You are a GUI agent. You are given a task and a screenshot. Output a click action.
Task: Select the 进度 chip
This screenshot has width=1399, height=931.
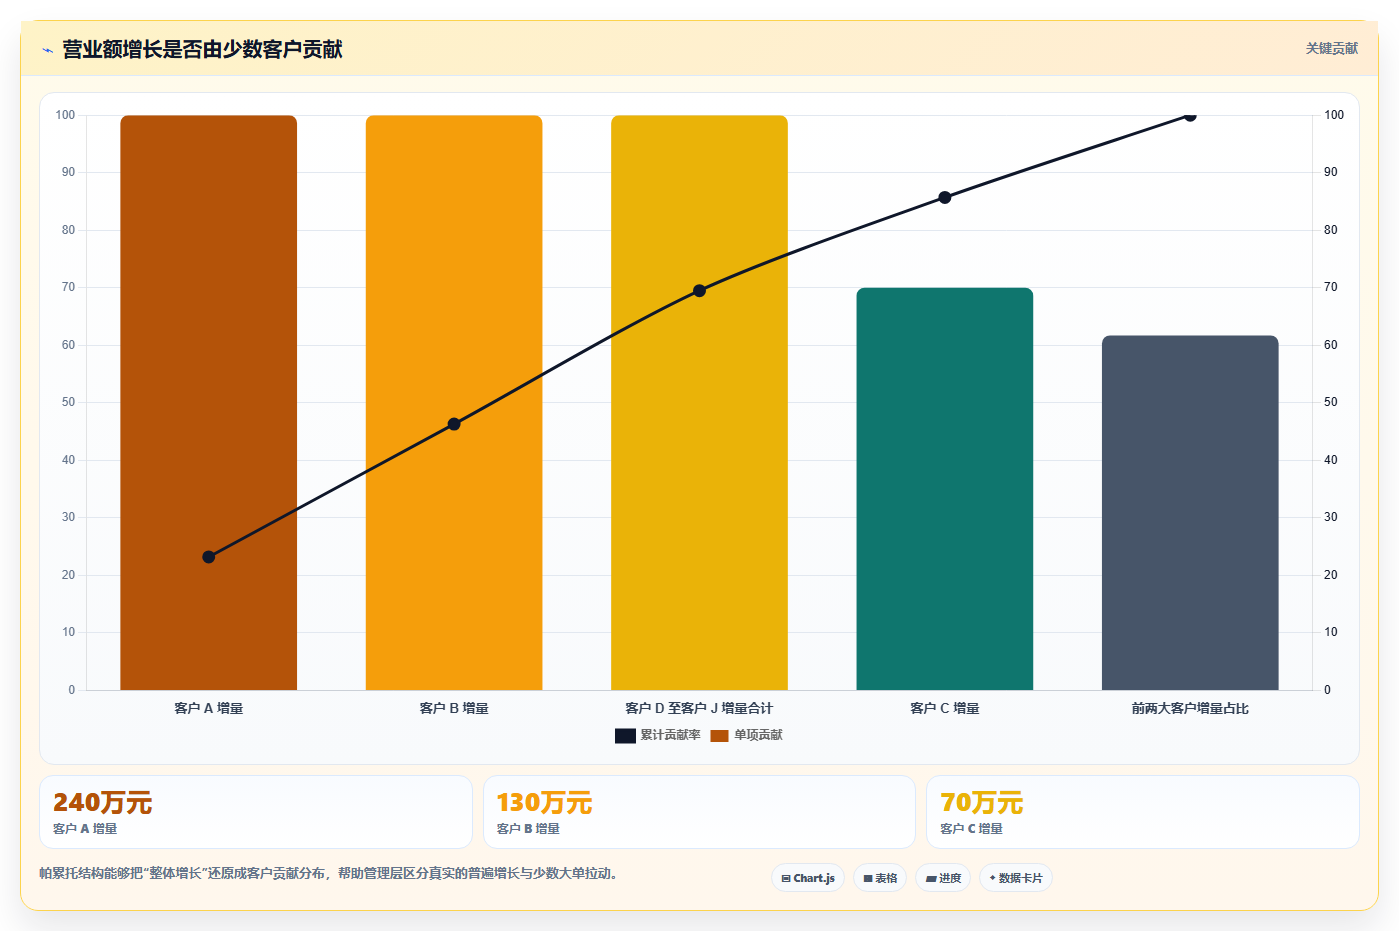(943, 878)
